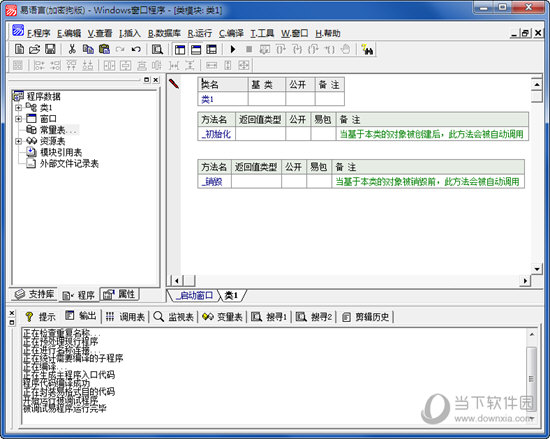The image size is (550, 439).
Task: Open the H.帮助 menu
Action: [x=328, y=33]
